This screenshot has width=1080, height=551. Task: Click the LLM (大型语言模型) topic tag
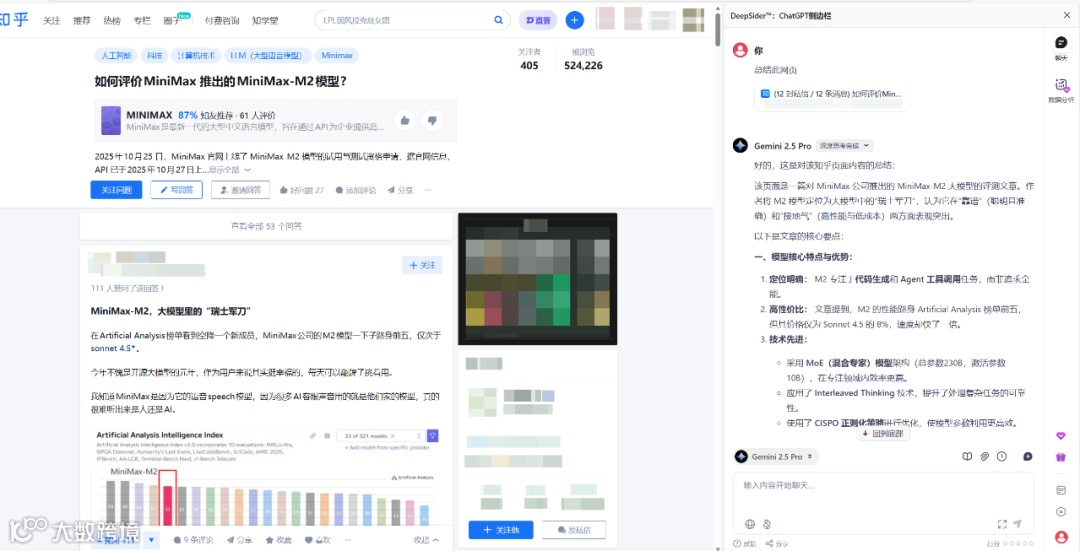point(269,56)
